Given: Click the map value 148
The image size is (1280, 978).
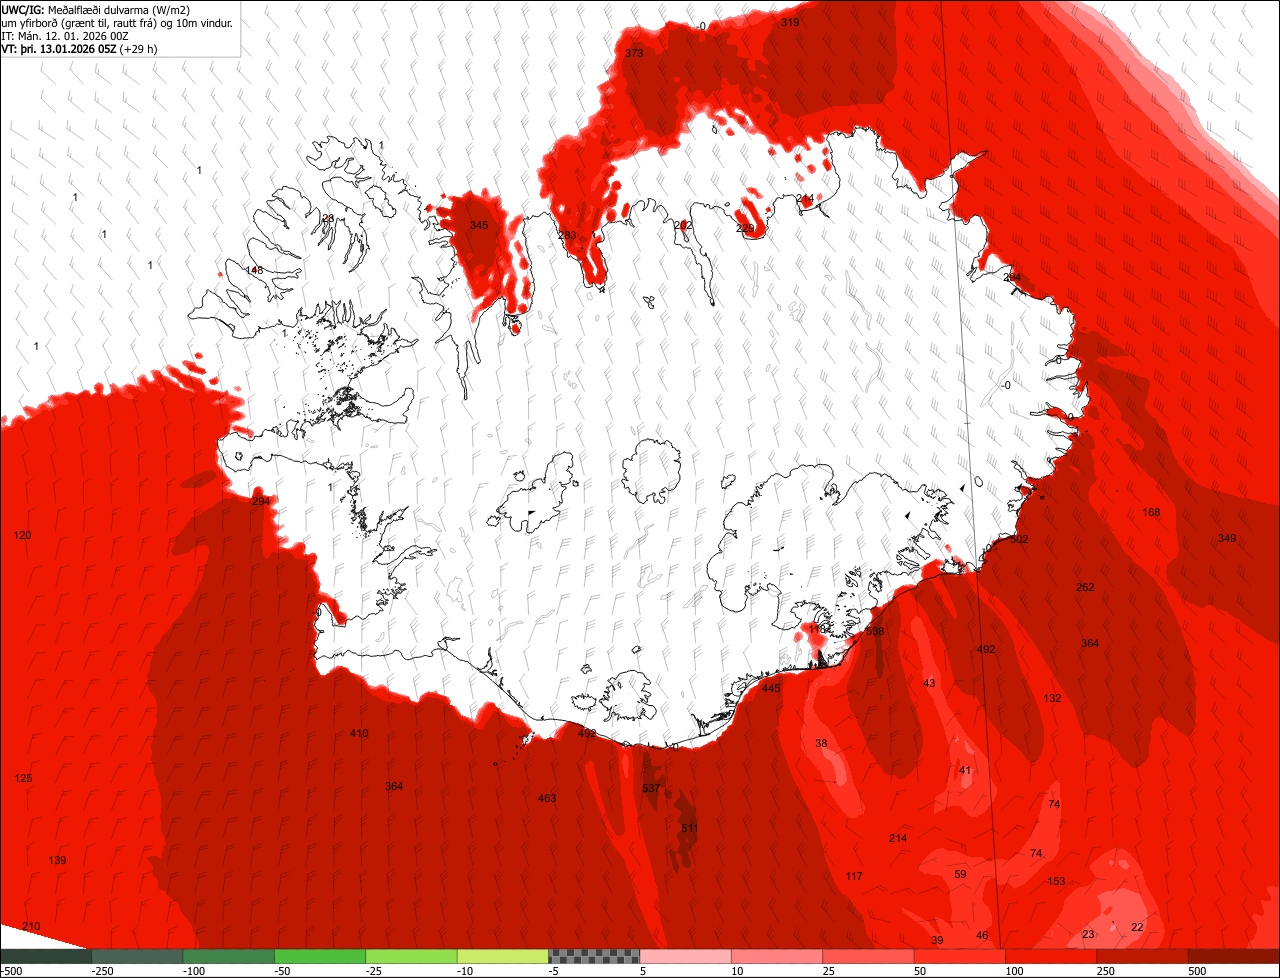Looking at the screenshot, I should [x=254, y=270].
